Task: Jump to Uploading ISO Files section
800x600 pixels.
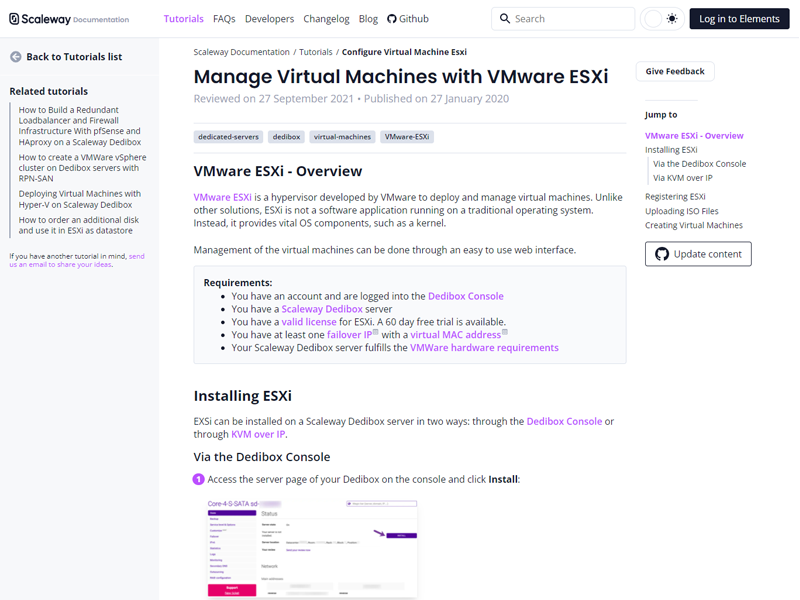Action: (682, 211)
